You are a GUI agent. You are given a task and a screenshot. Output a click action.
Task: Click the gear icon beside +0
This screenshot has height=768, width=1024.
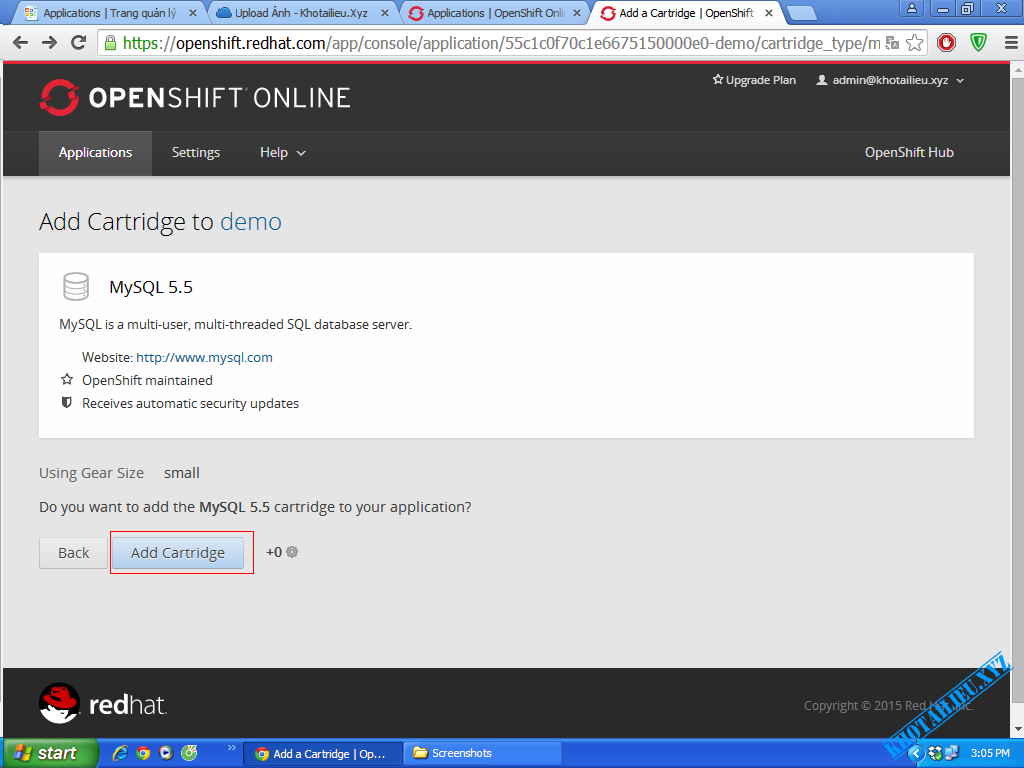pos(292,552)
